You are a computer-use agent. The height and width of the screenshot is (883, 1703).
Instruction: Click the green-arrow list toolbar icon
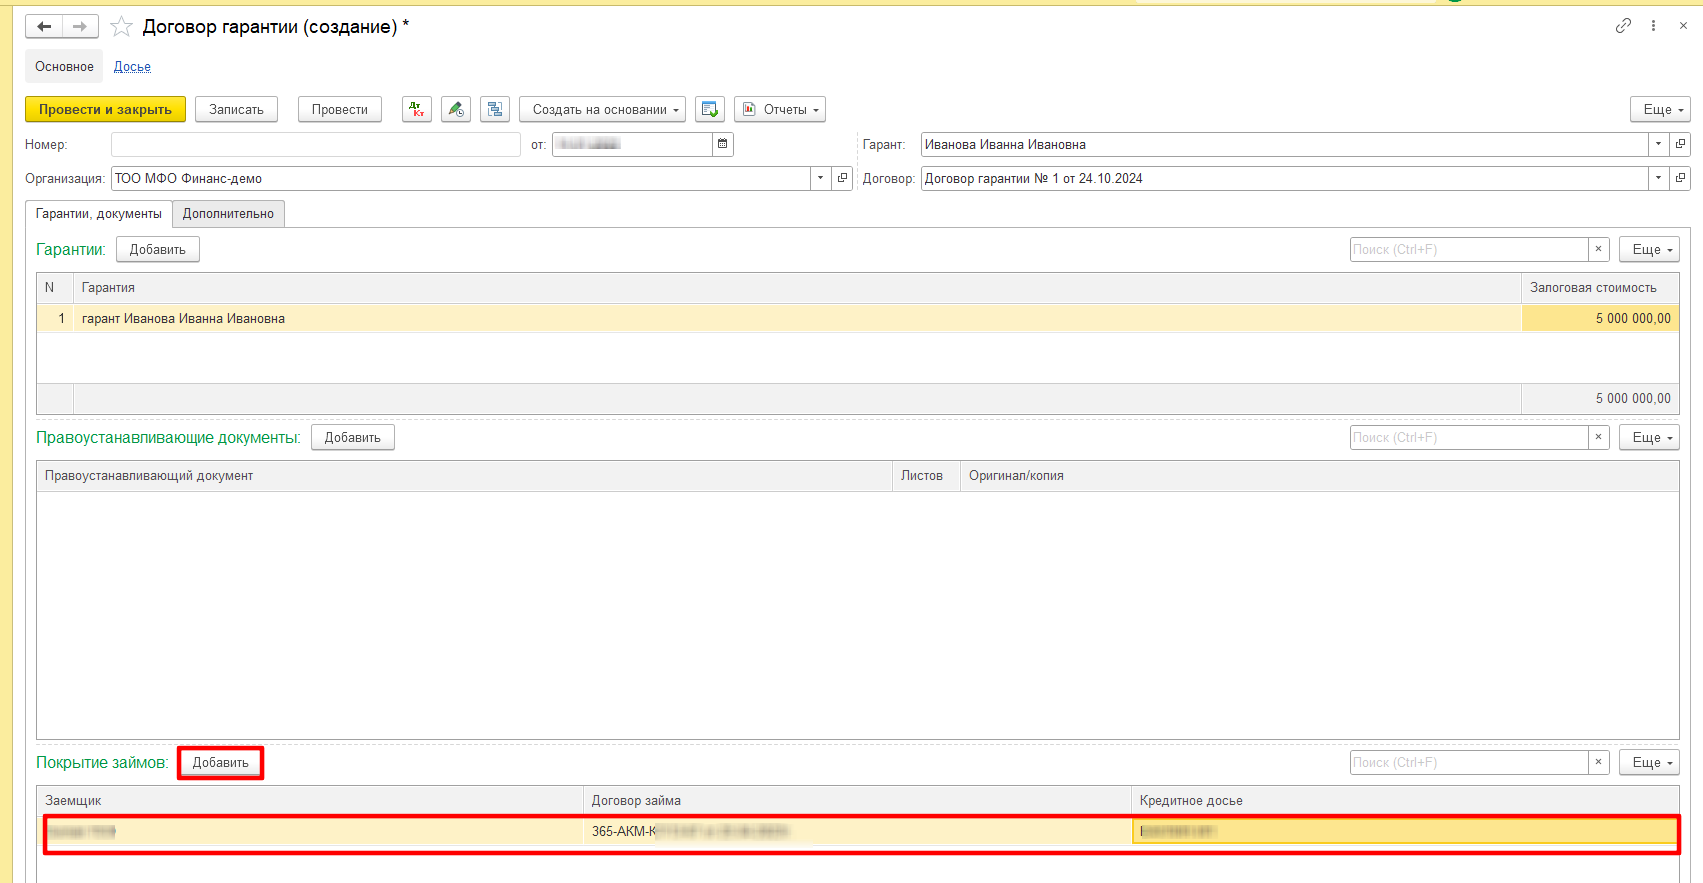[710, 110]
